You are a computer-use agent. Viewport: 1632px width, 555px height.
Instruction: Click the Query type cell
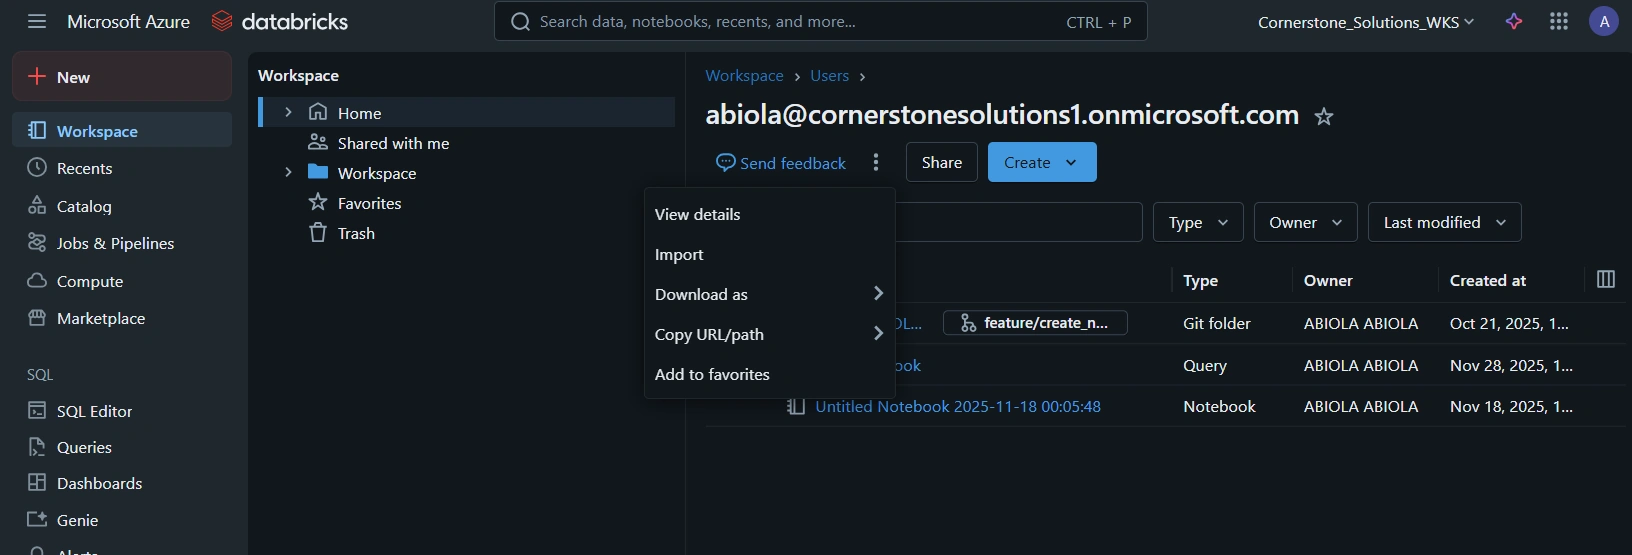coord(1205,365)
